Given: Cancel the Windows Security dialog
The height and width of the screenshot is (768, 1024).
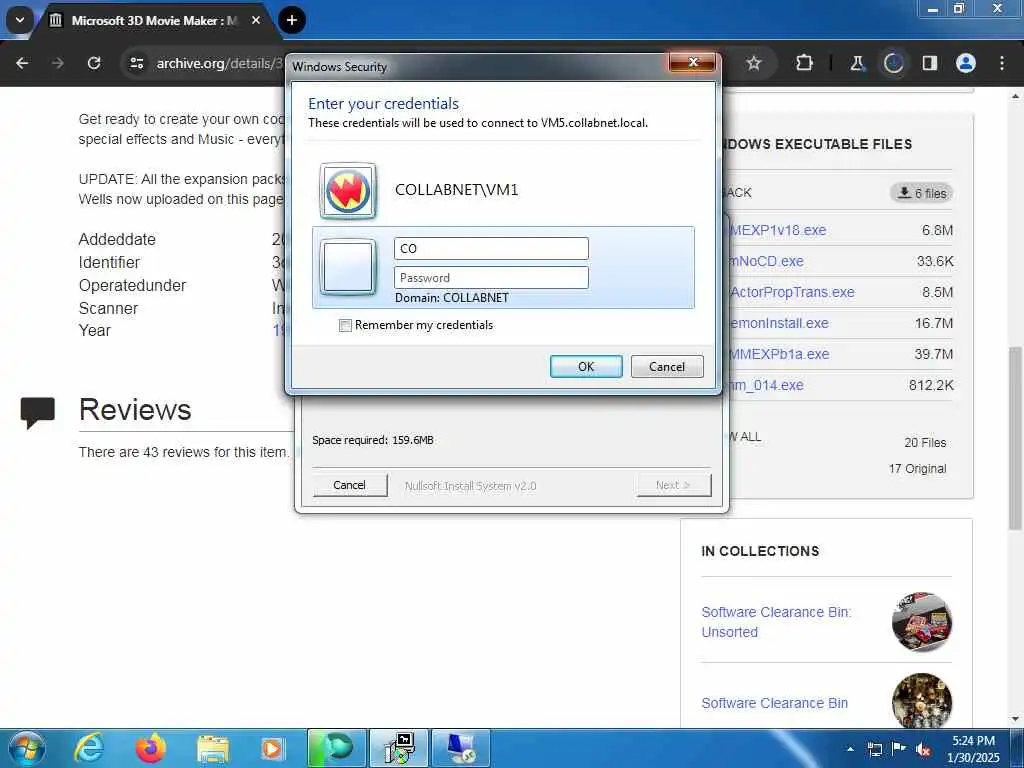Looking at the screenshot, I should 667,366.
